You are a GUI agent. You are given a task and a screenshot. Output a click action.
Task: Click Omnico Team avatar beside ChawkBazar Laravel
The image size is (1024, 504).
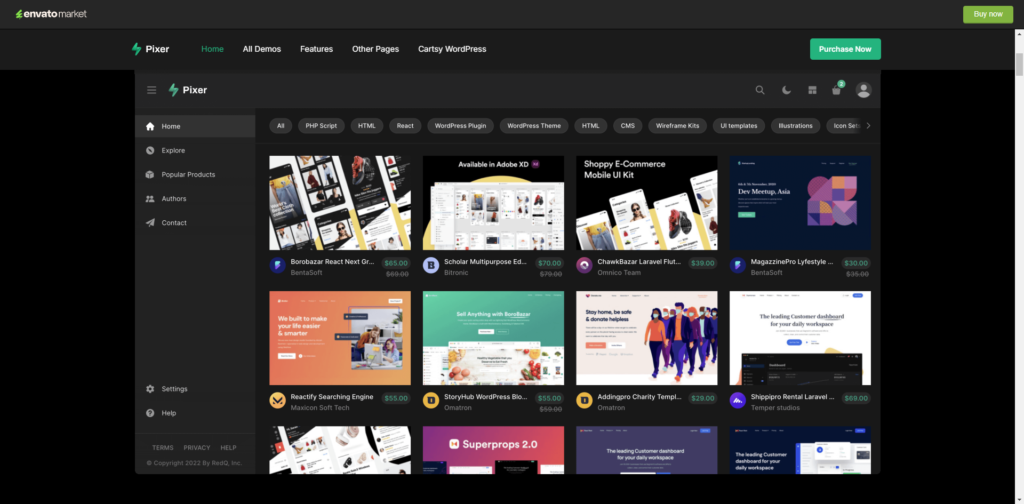tap(584, 266)
